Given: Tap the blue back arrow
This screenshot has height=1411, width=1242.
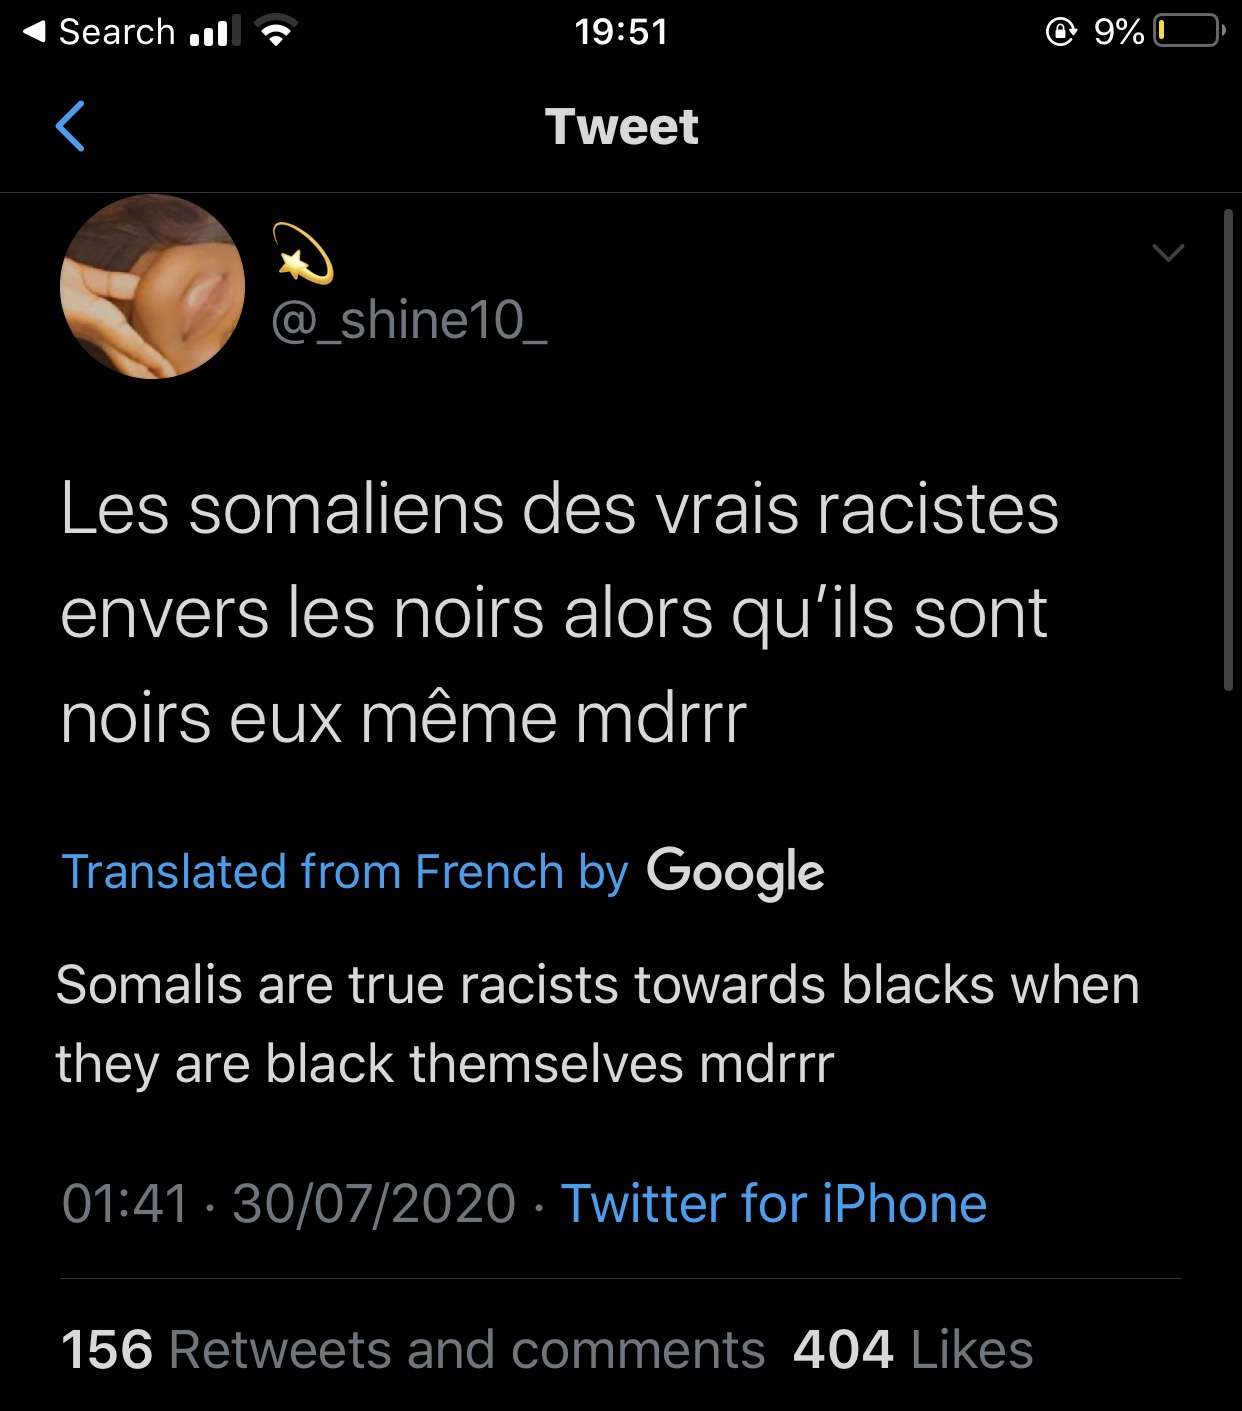Looking at the screenshot, I should click(70, 127).
